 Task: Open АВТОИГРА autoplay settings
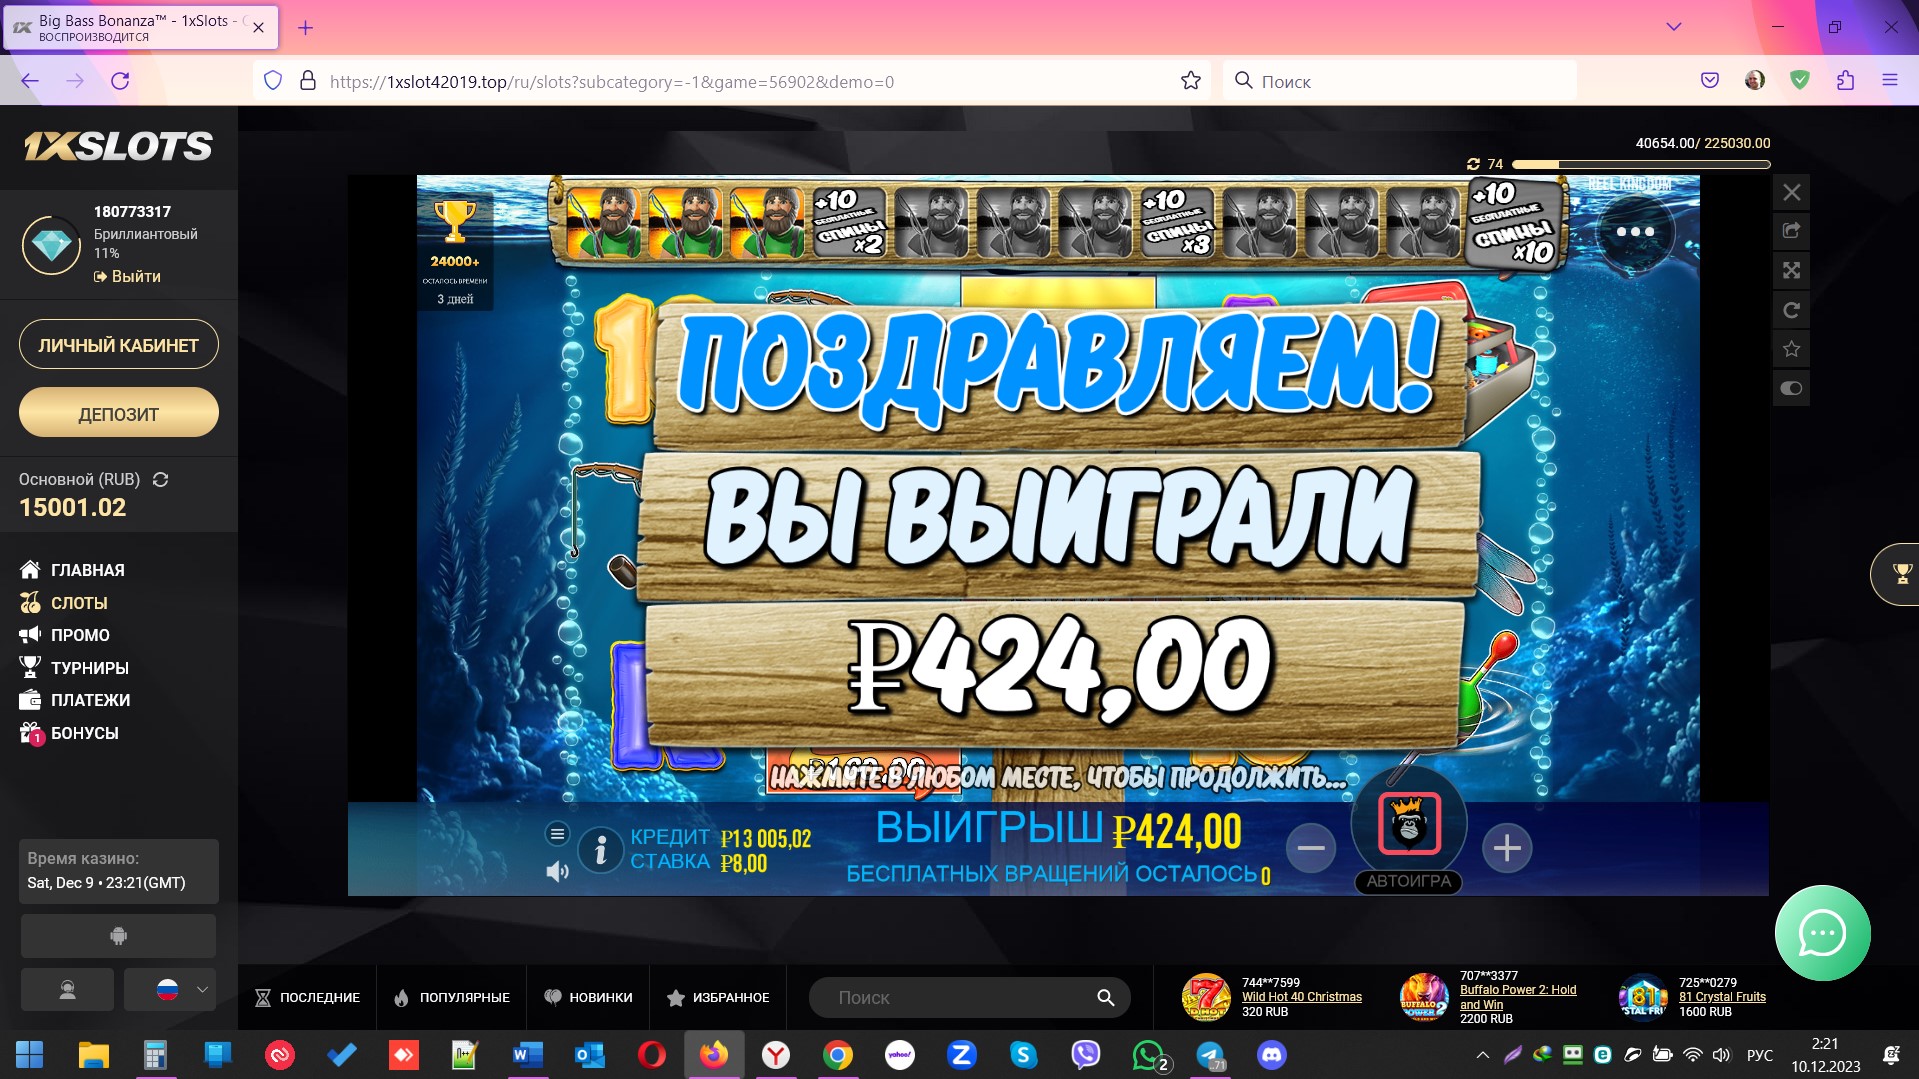pos(1408,881)
